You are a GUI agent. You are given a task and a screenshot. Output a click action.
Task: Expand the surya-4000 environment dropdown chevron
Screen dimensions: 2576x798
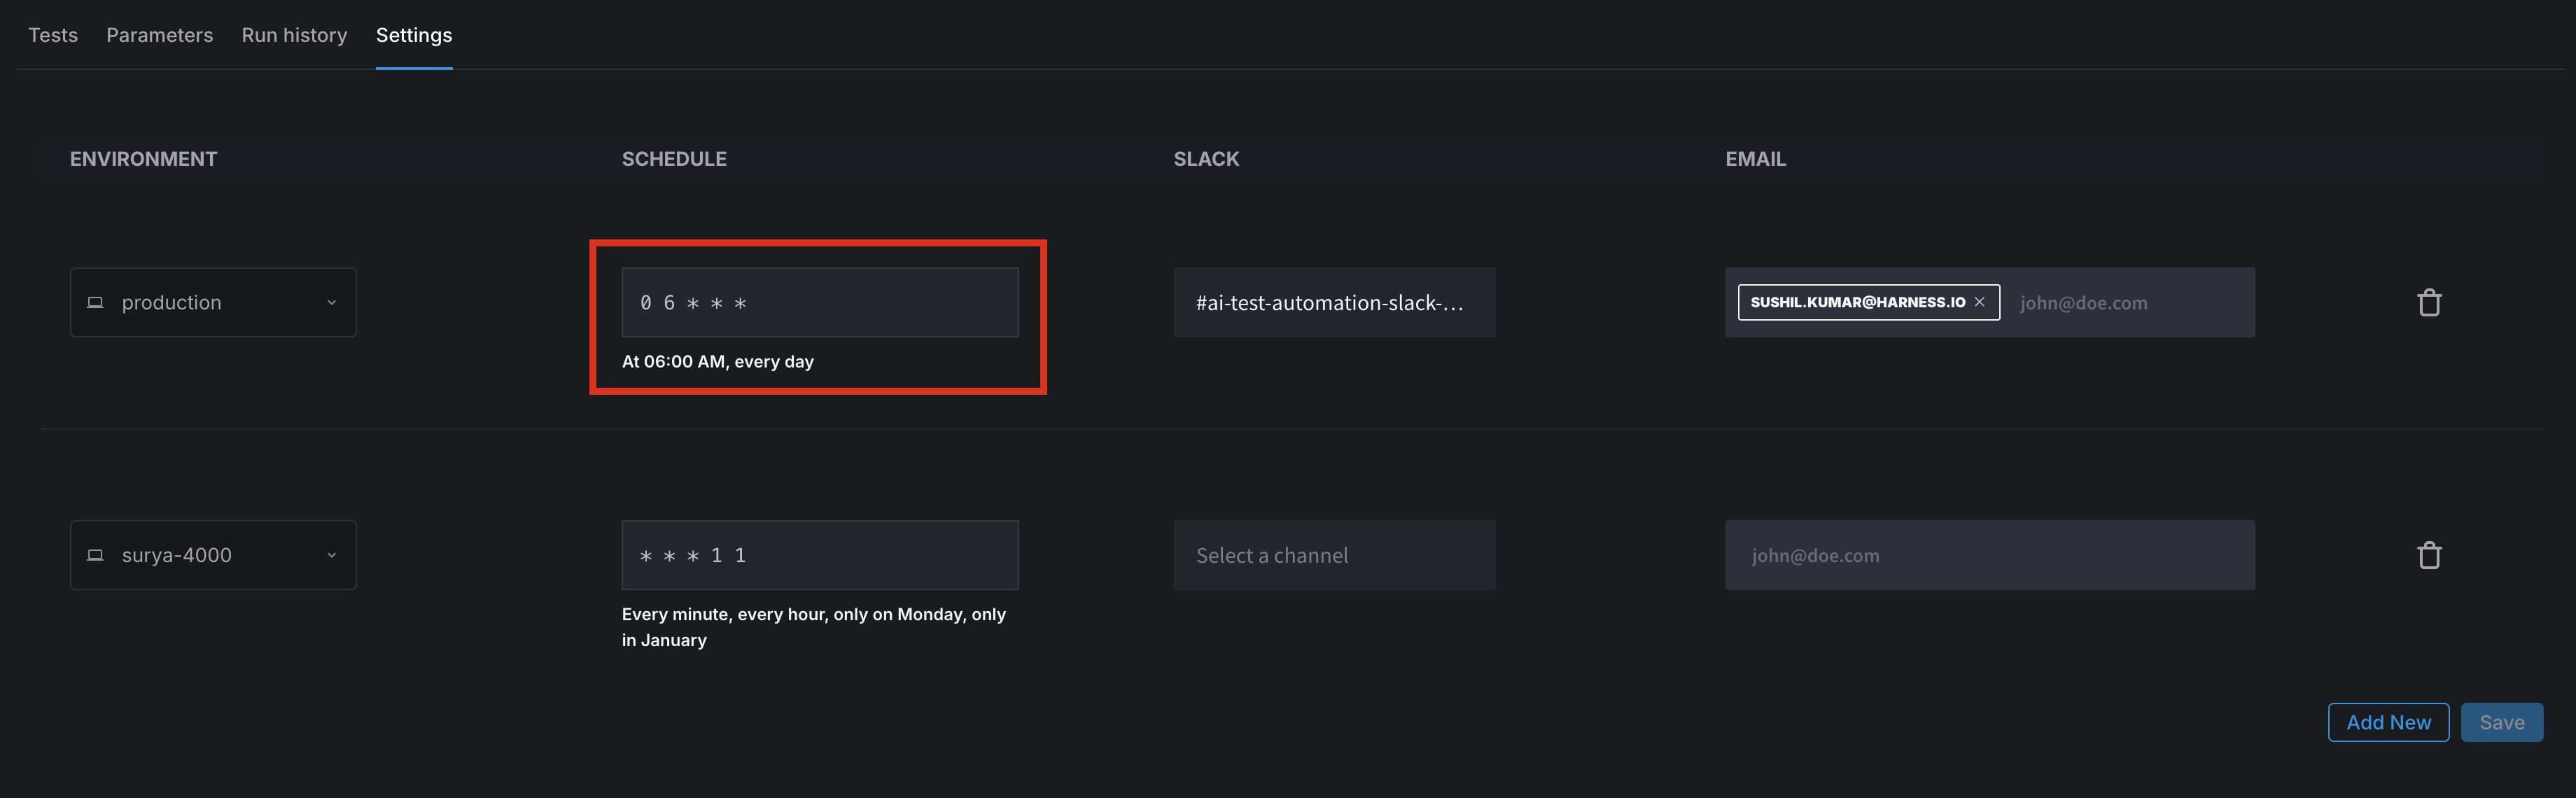(x=332, y=555)
